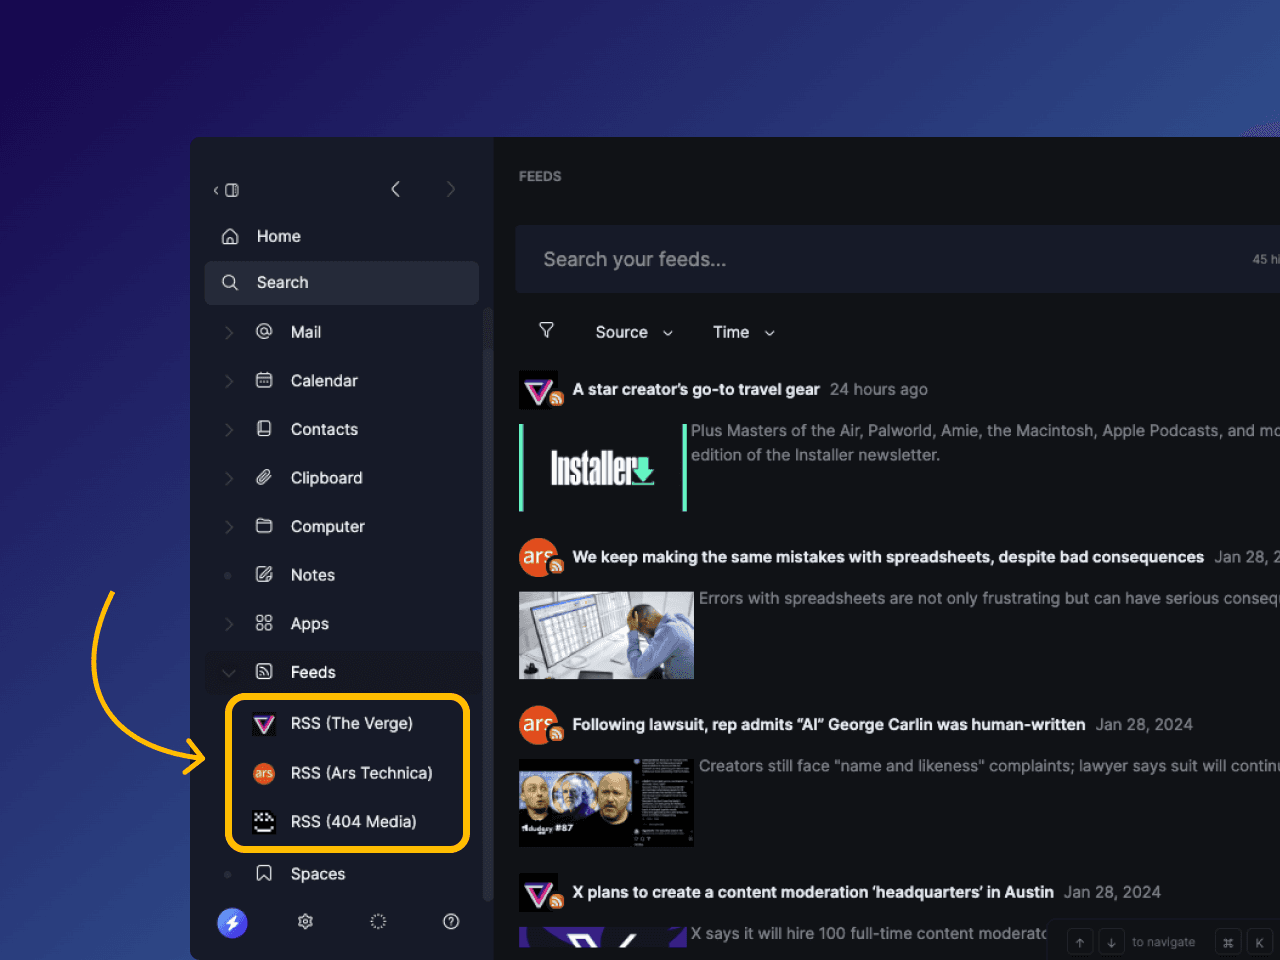Click the Notes pencil icon

tap(264, 574)
